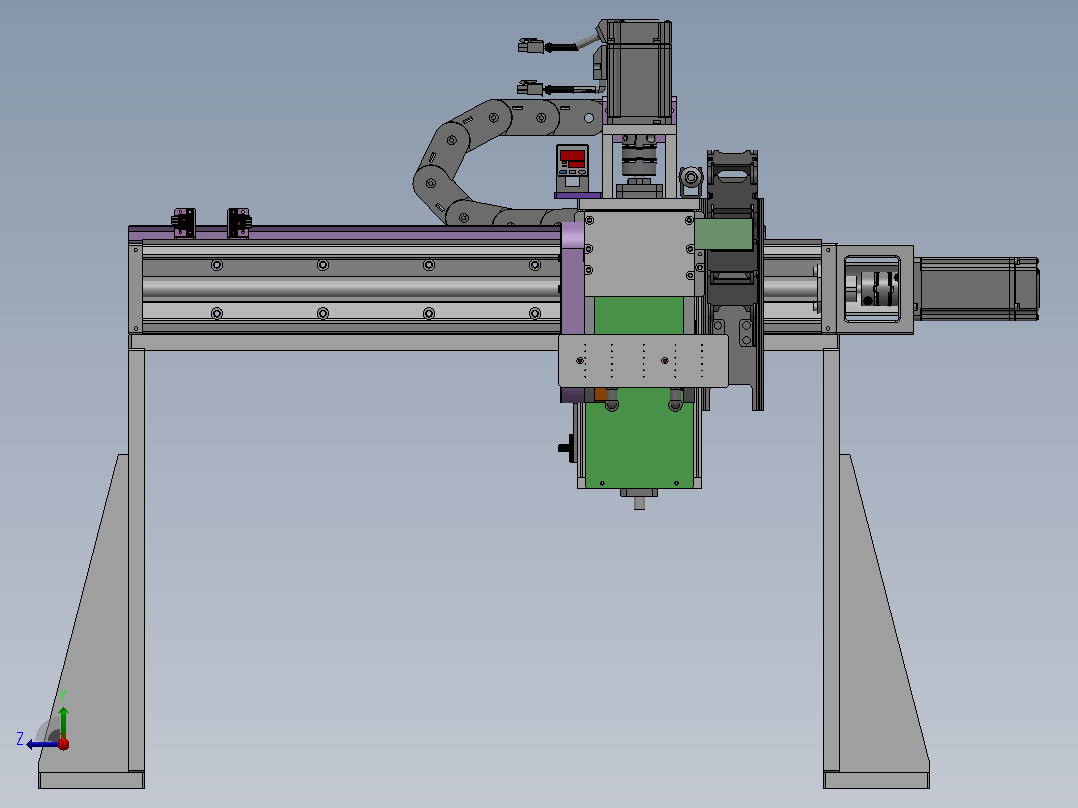1078x808 pixels.
Task: Select the red origin ball of the triad
Action: point(64,743)
